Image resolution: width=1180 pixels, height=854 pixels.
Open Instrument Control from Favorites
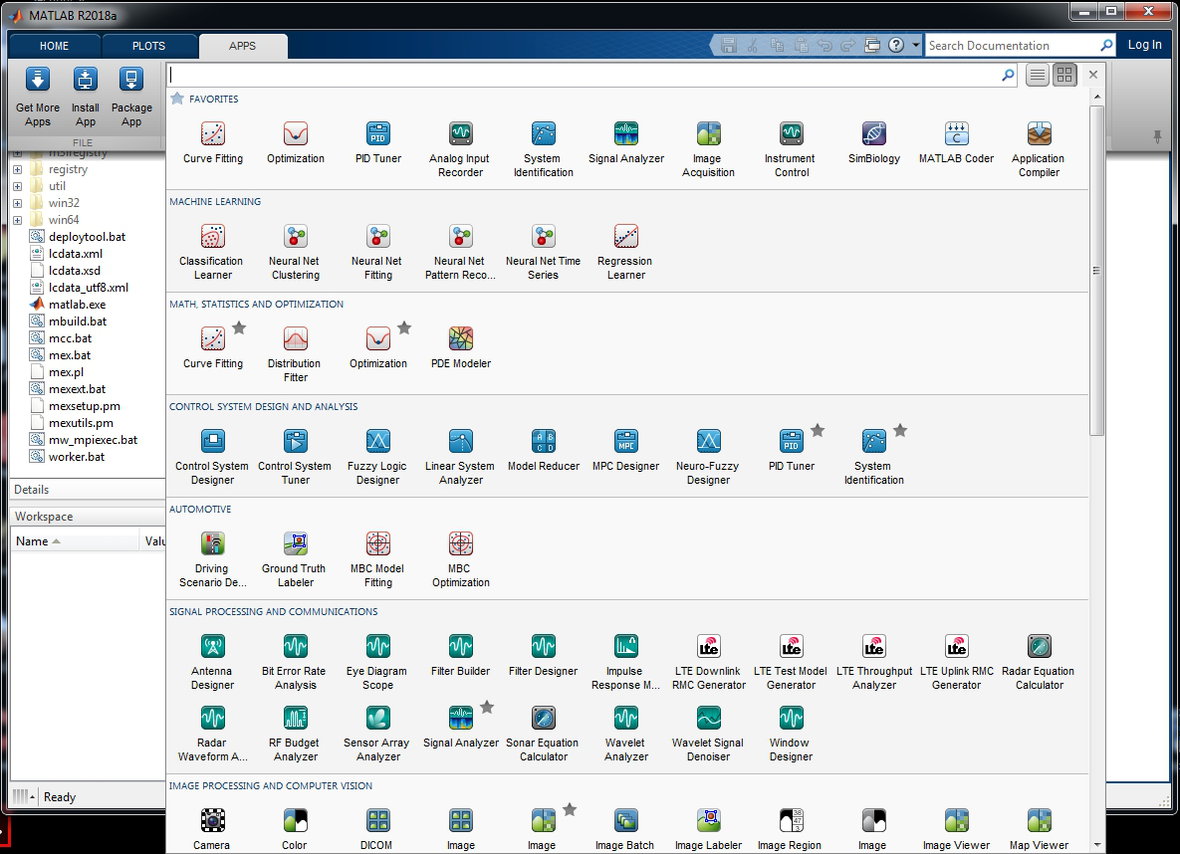coord(790,149)
